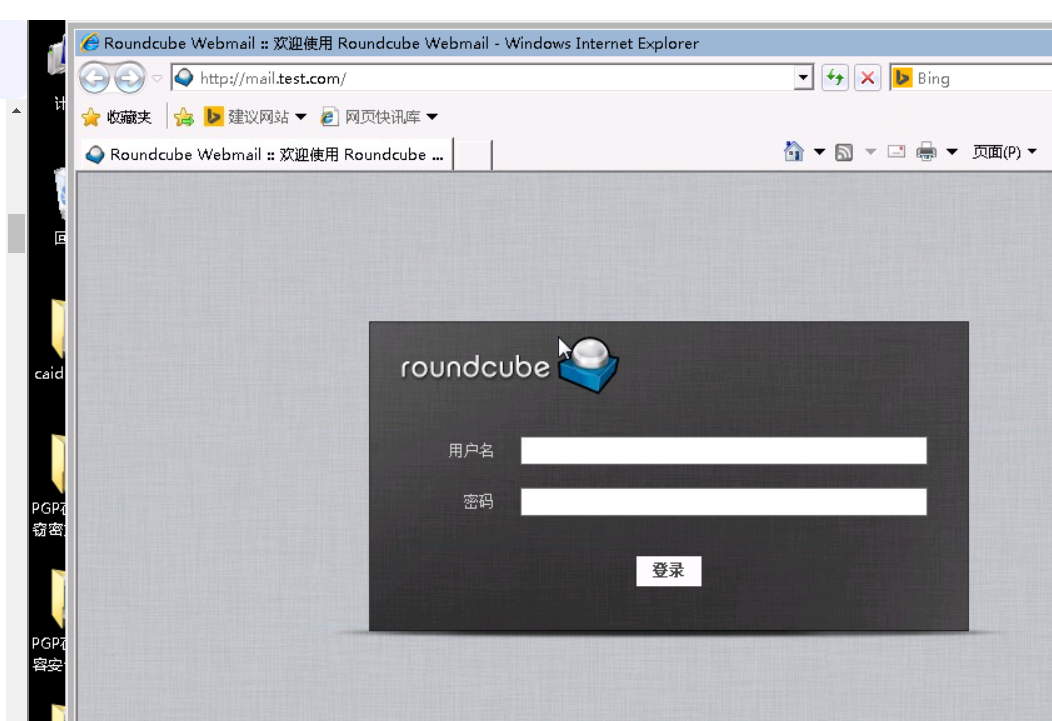Expand the address bar history dropdown

pyautogui.click(x=802, y=78)
